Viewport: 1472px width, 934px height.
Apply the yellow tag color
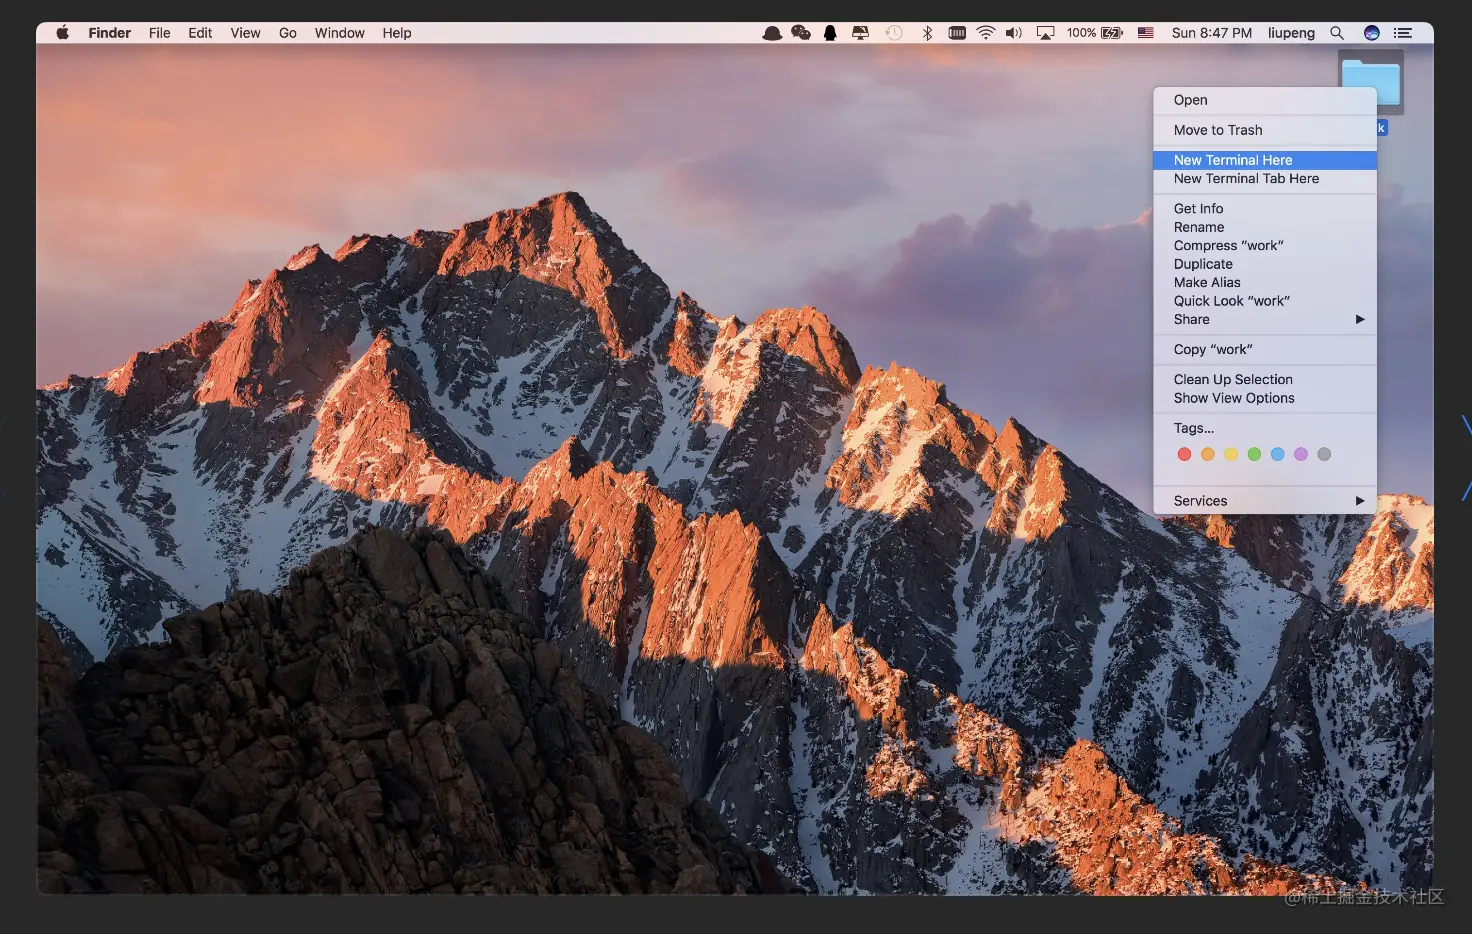point(1231,454)
